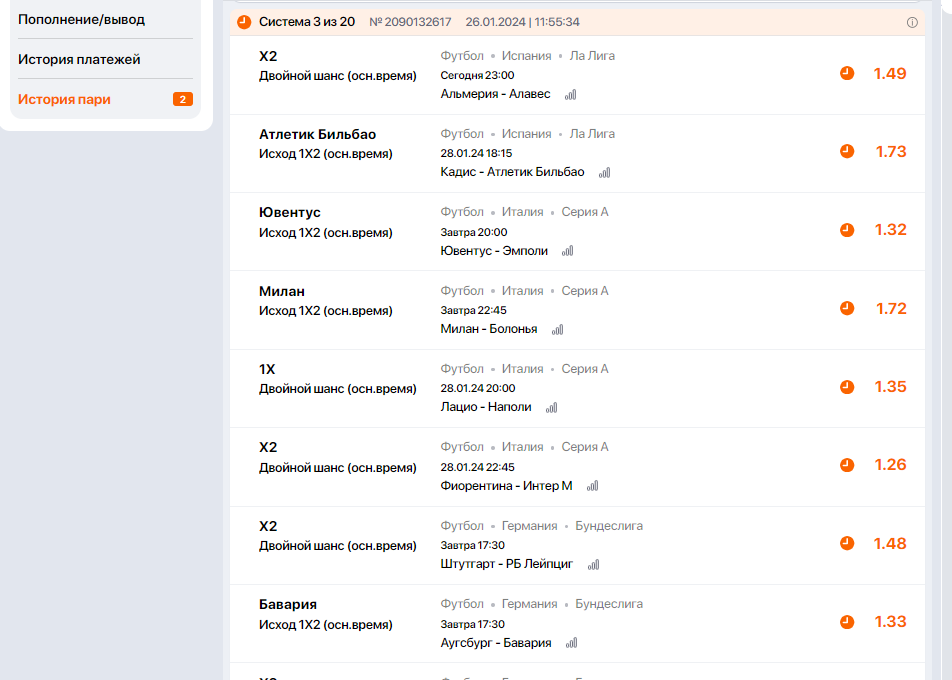Open the match Аугсбург - Бавария
952x680 pixels.
click(496, 643)
